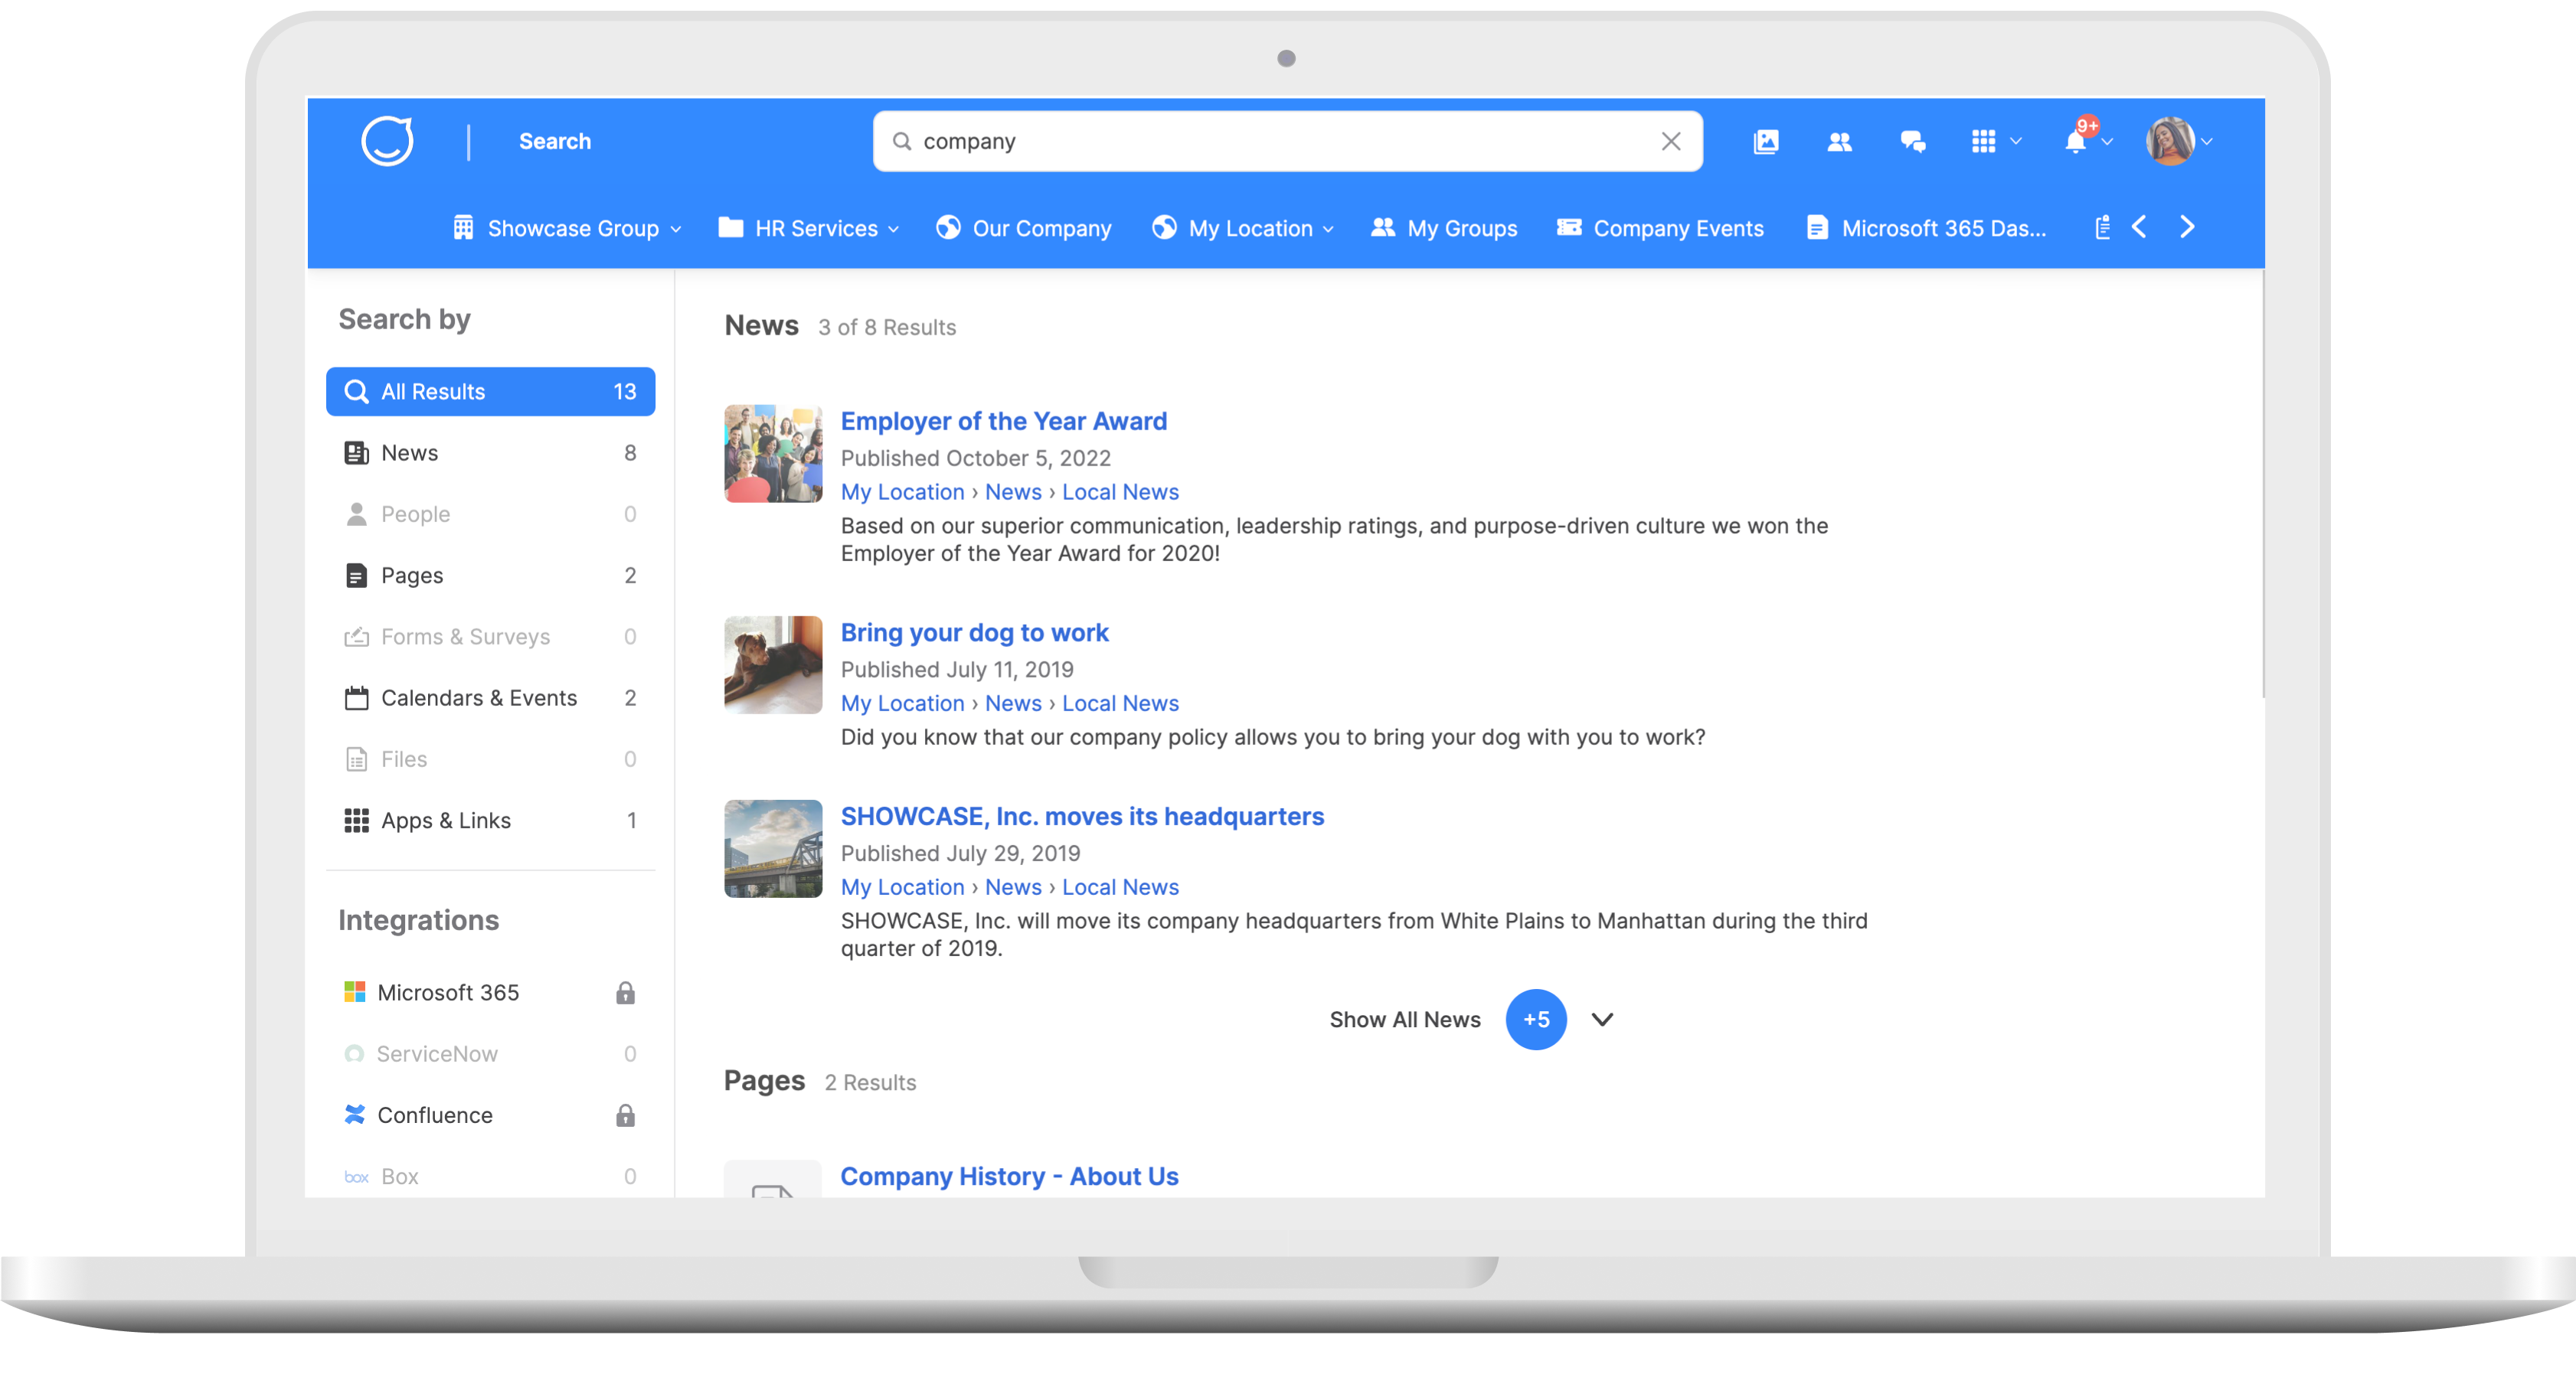Open My Groups menu item
The image size is (2576, 1384).
[x=1443, y=228]
